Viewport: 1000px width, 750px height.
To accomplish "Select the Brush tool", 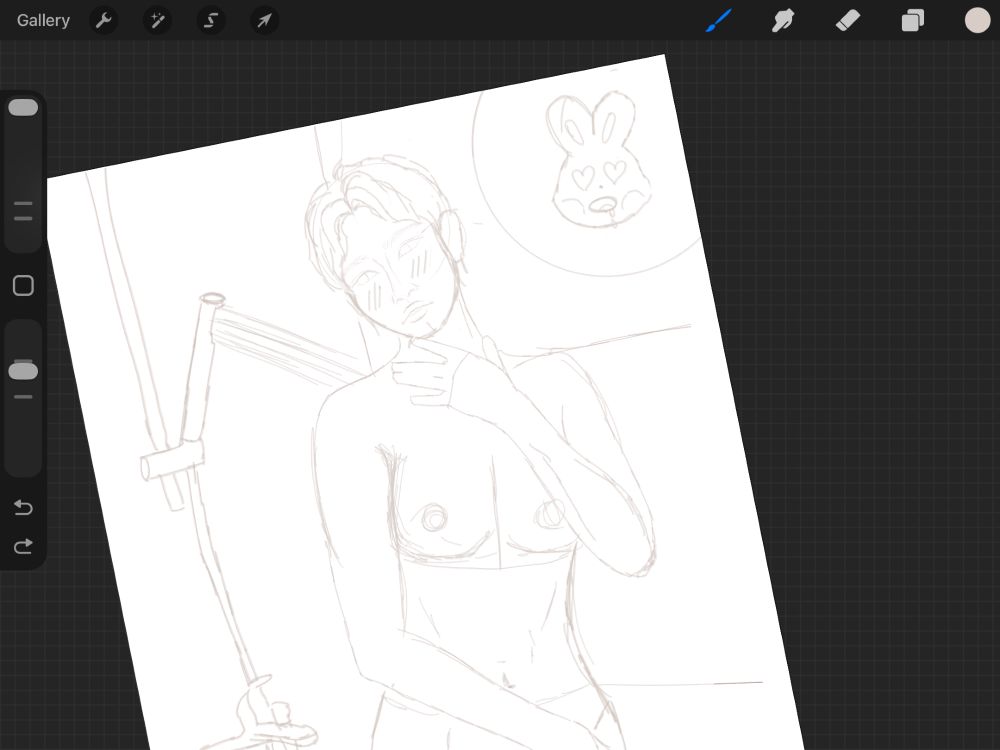I will point(719,20).
